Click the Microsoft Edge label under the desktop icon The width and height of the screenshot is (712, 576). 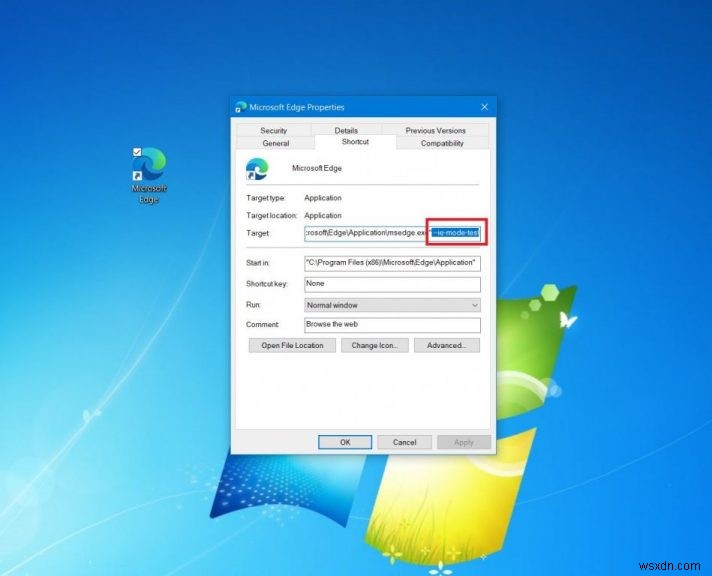pyautogui.click(x=149, y=194)
